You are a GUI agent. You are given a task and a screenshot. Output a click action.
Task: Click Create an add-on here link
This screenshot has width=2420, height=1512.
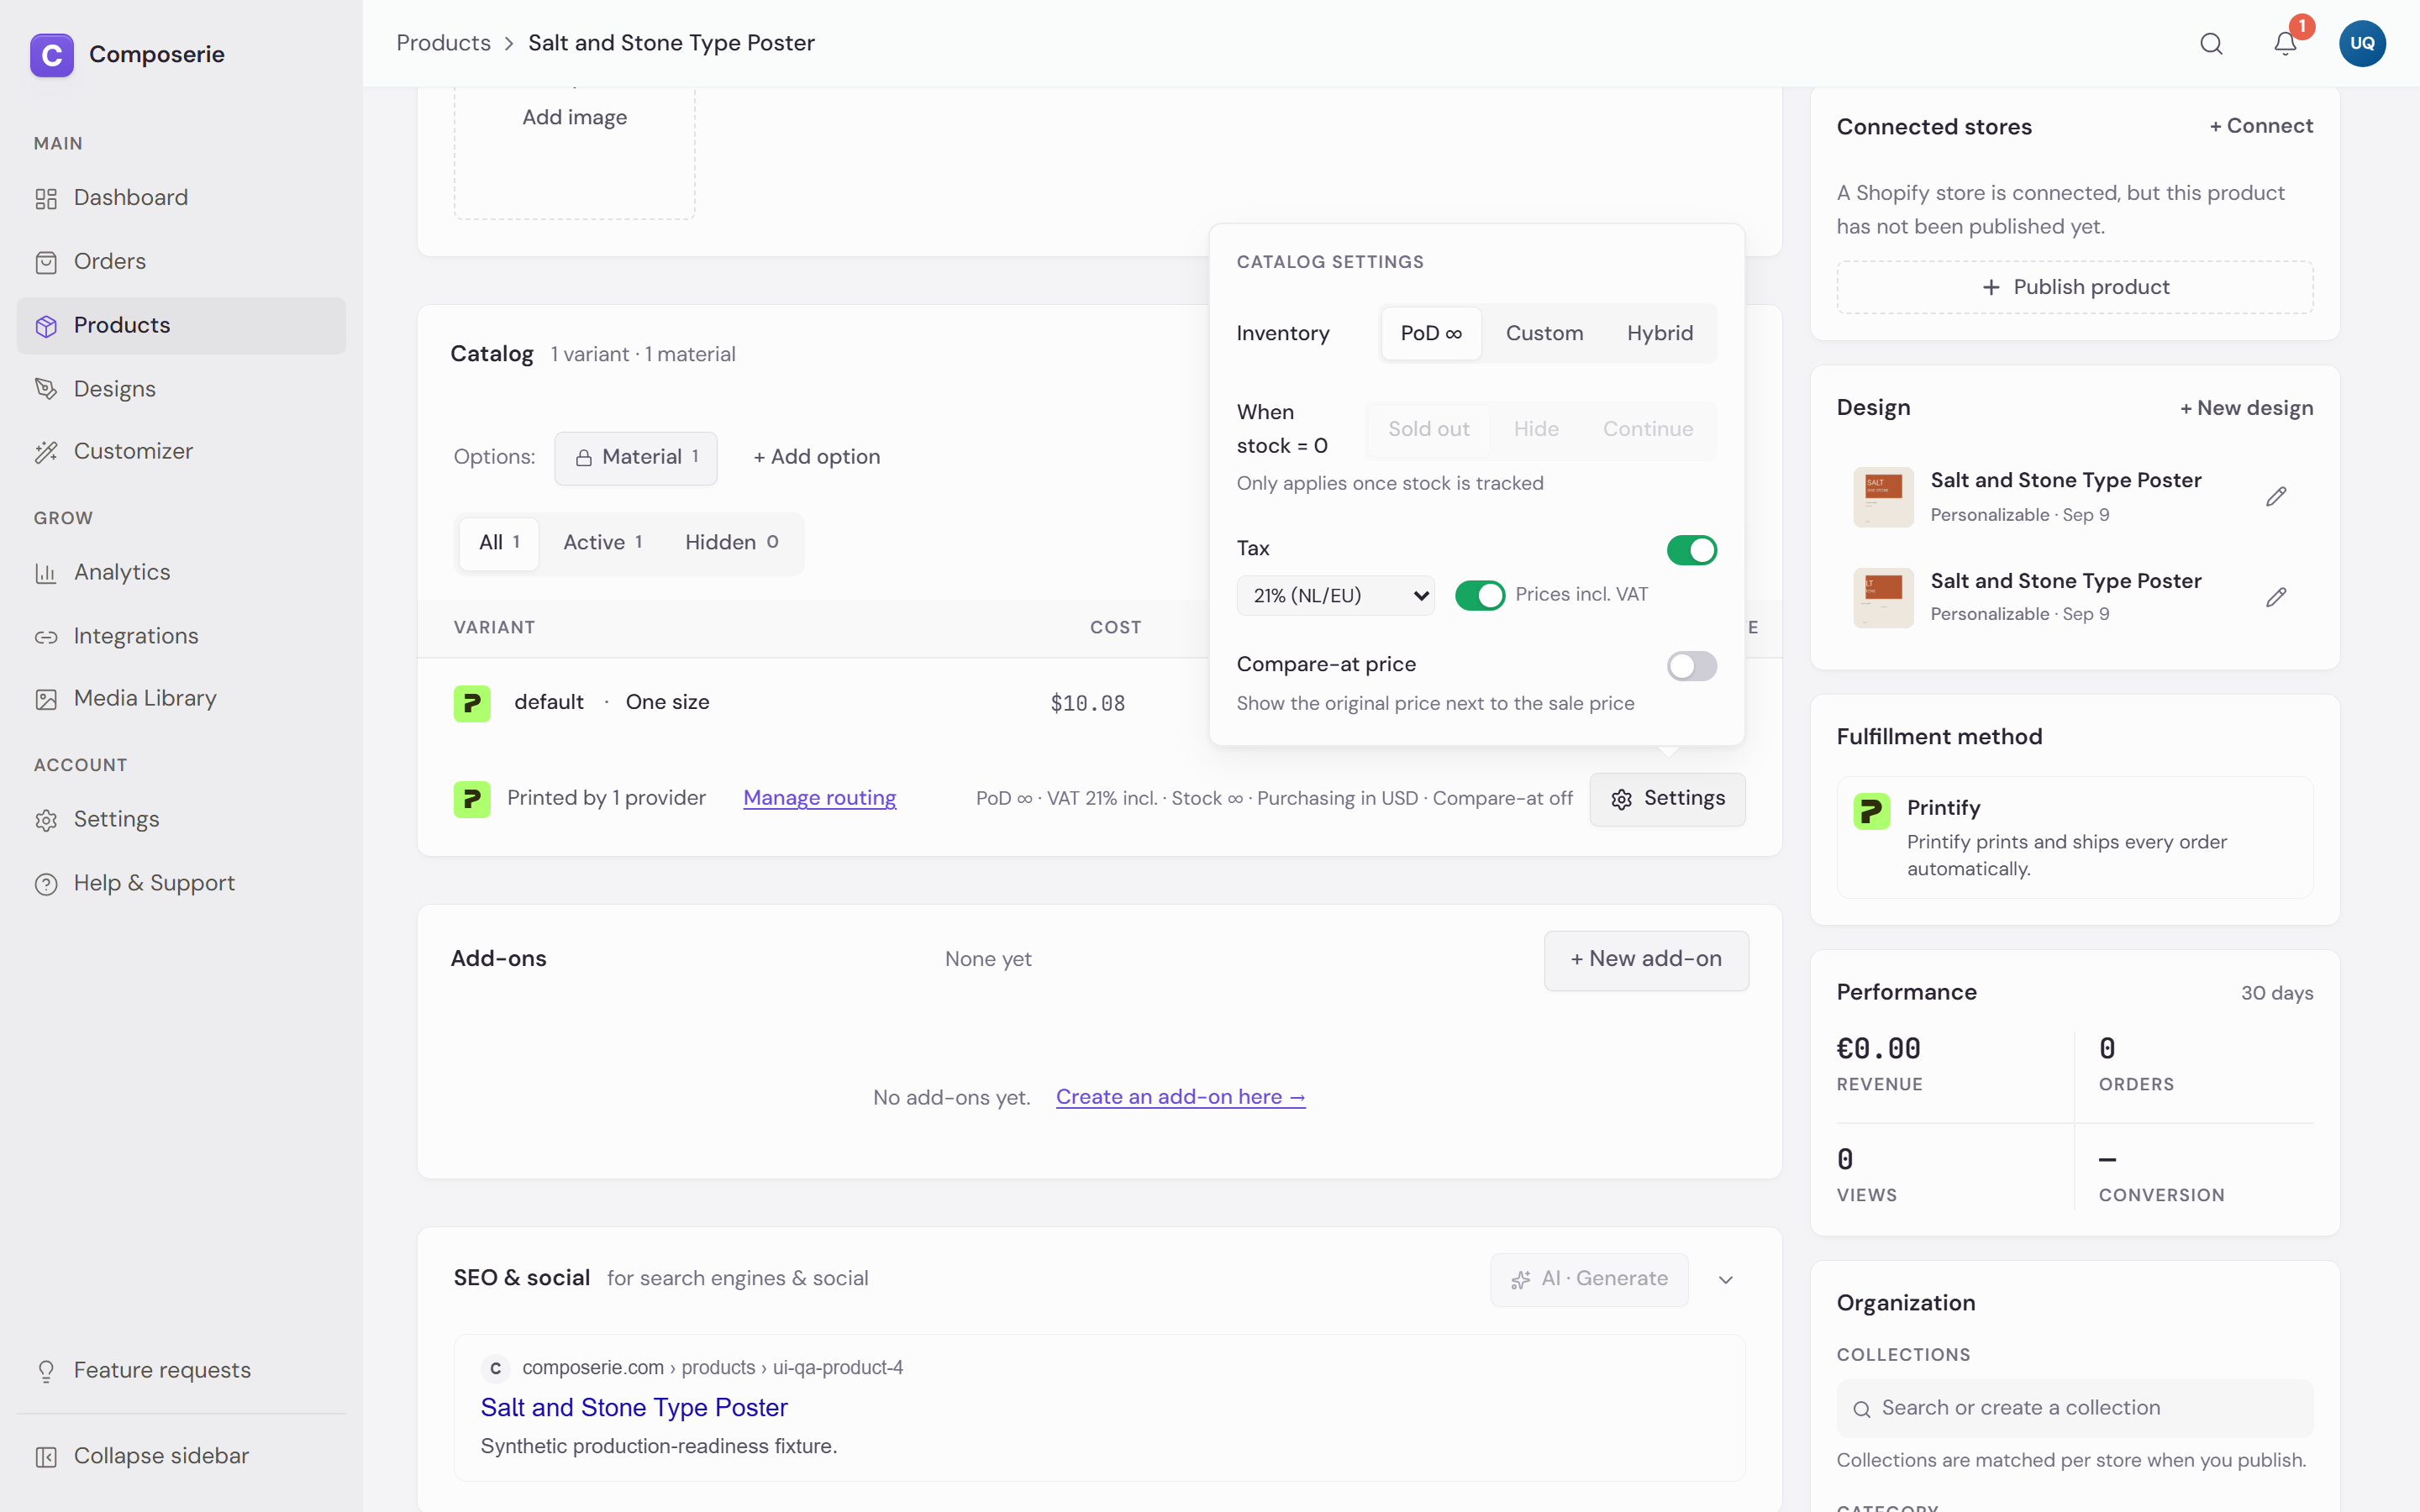[1180, 1097]
